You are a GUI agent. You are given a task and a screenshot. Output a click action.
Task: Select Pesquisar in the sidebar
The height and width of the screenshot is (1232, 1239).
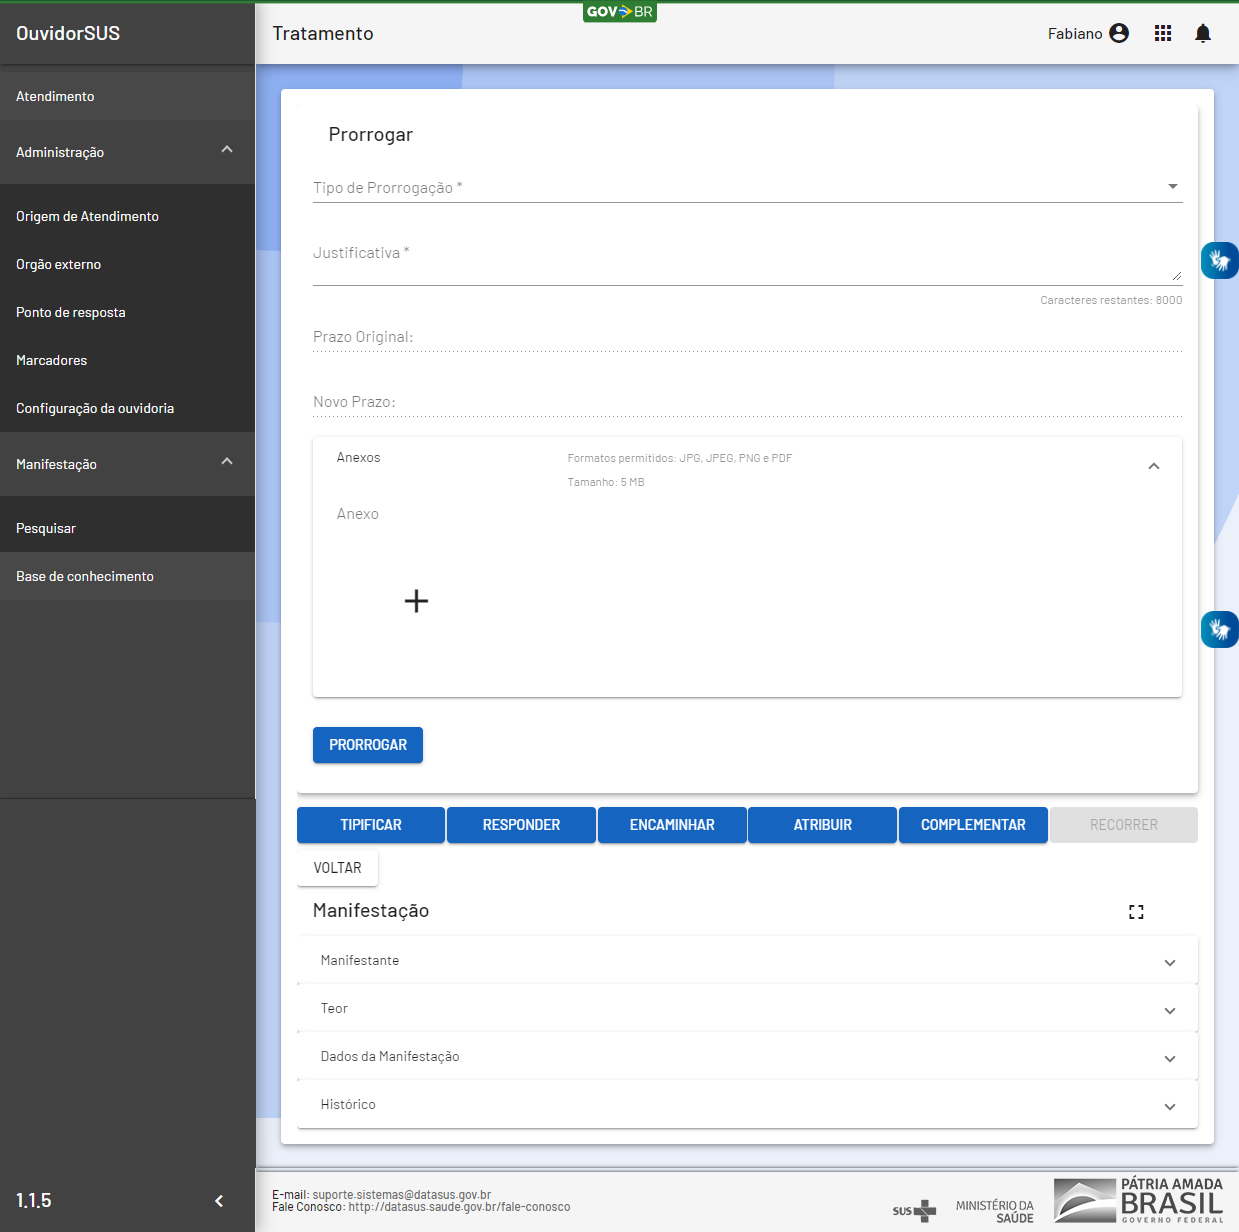(46, 528)
